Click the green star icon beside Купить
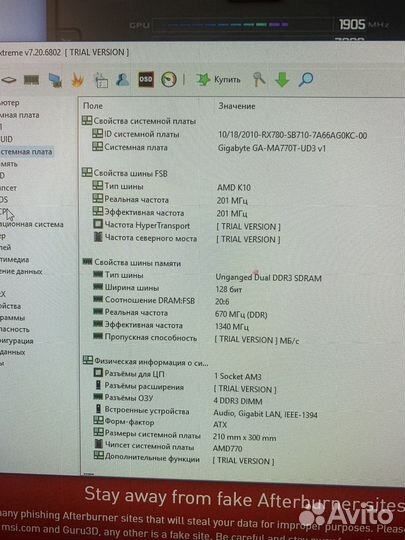 203,80
